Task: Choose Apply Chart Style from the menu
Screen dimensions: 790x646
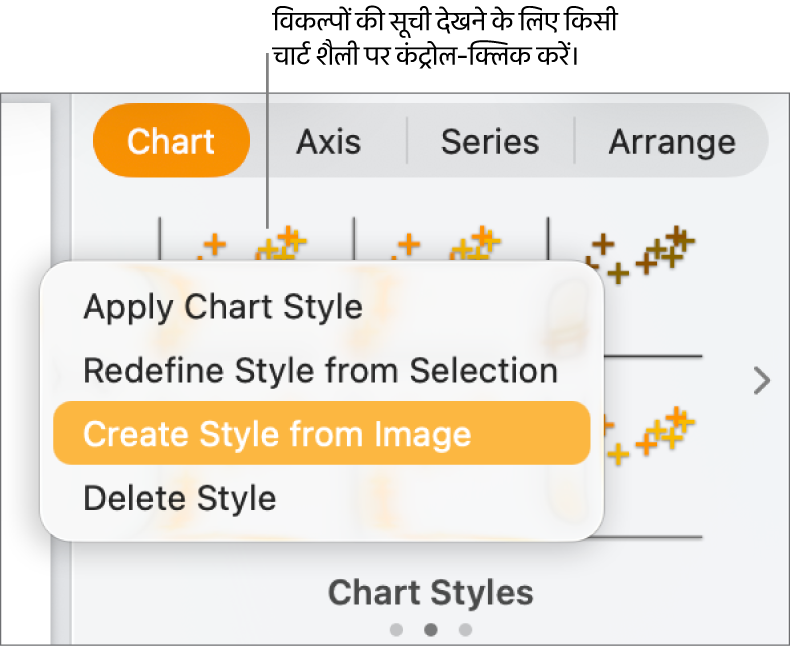Action: click(222, 307)
